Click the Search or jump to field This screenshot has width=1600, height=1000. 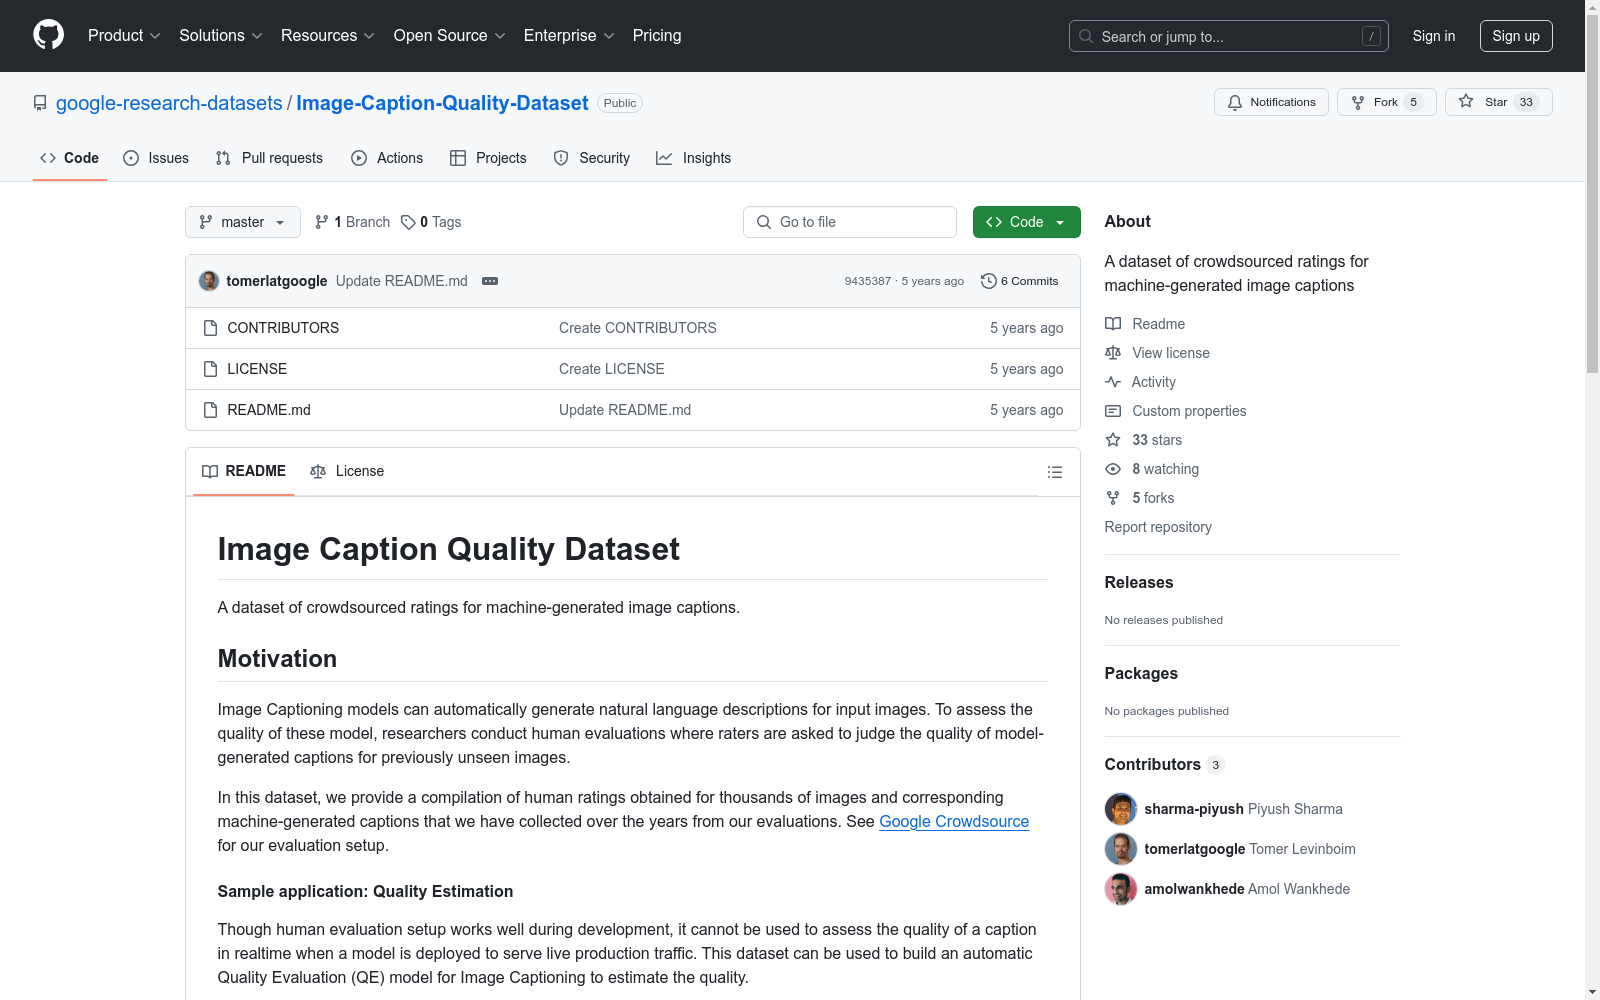coord(1229,36)
